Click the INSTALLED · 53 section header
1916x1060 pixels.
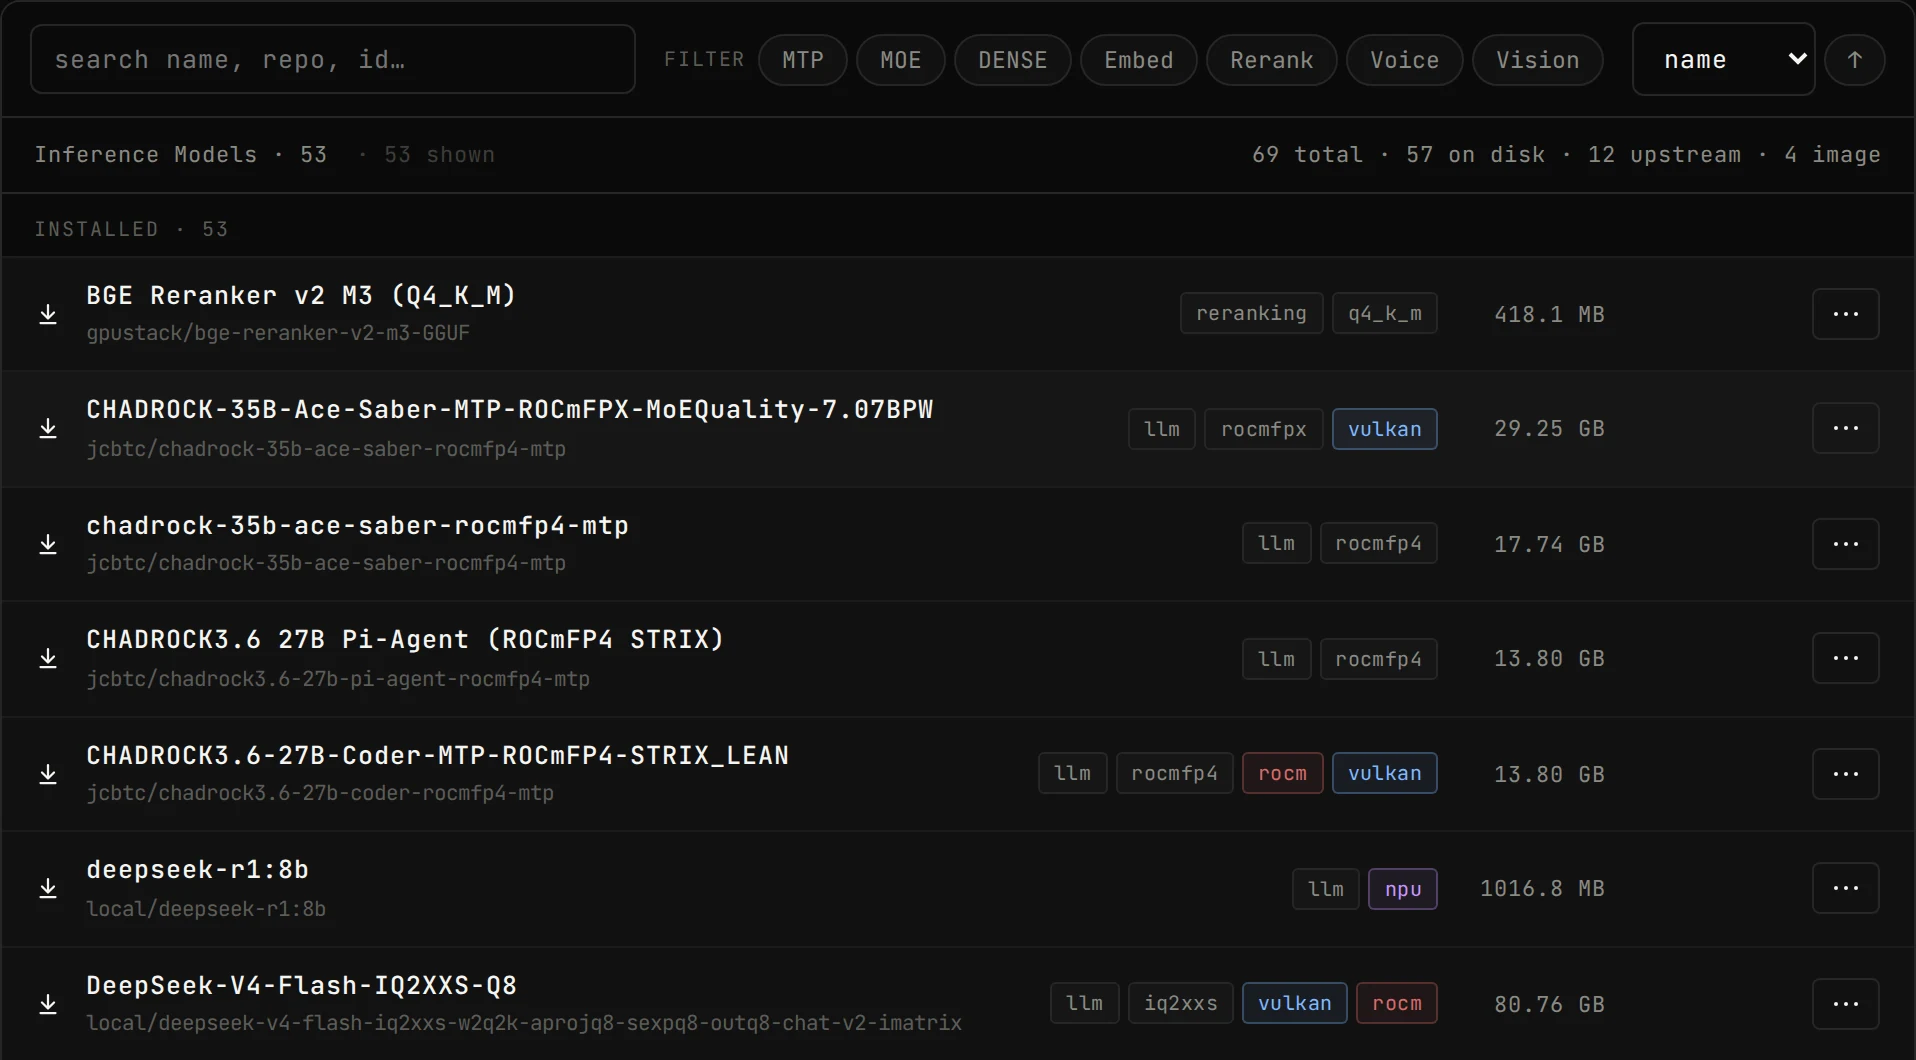pyautogui.click(x=131, y=229)
